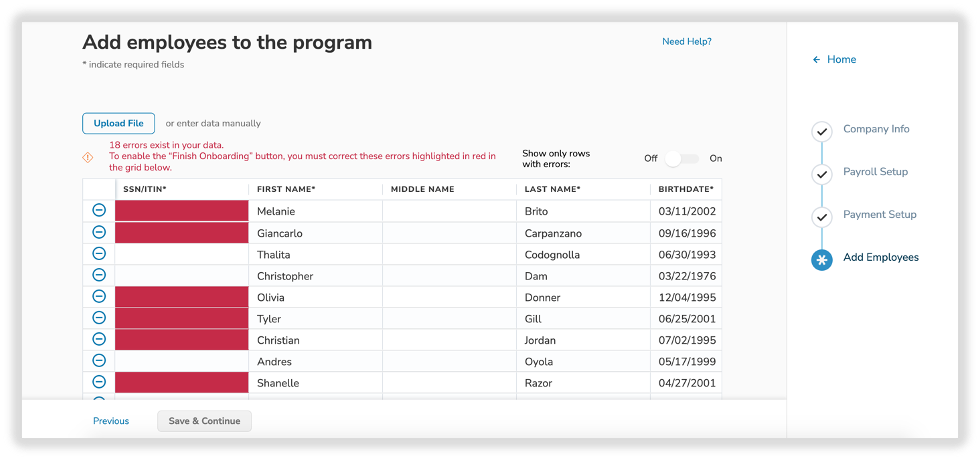
Task: Click remove icon for Tyler Gill
Action: tap(99, 318)
